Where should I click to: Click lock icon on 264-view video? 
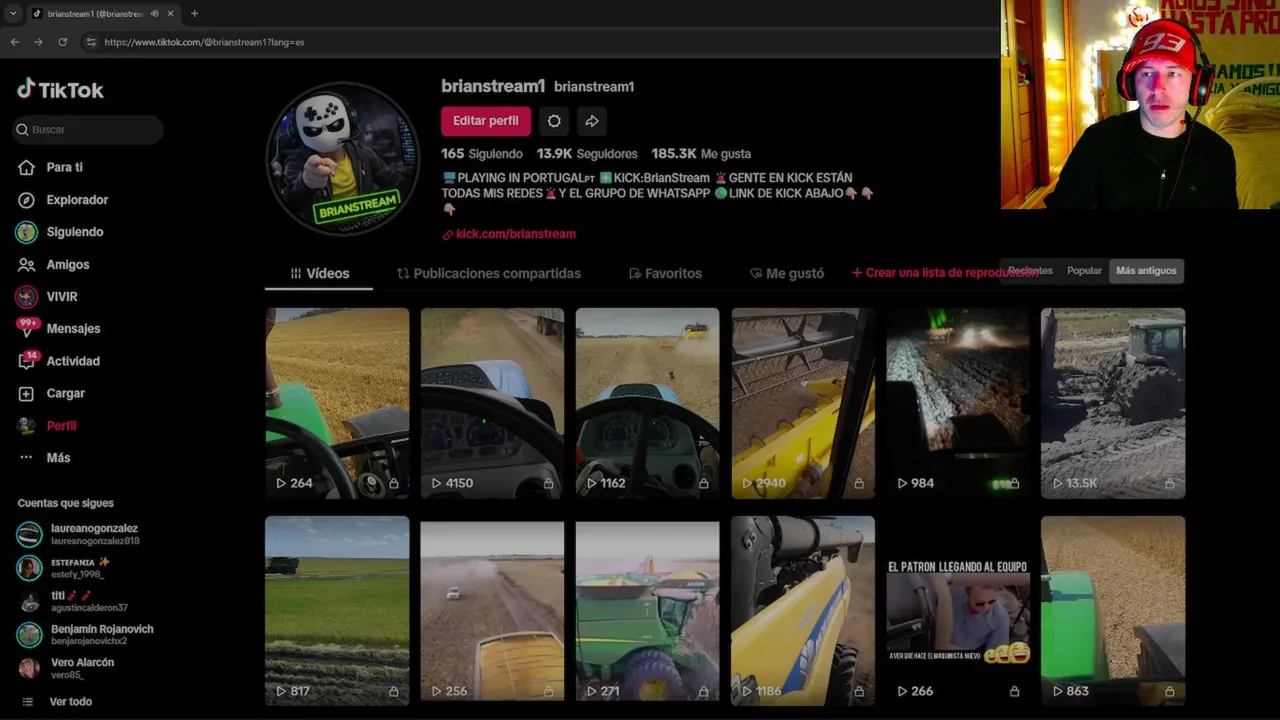click(x=393, y=483)
